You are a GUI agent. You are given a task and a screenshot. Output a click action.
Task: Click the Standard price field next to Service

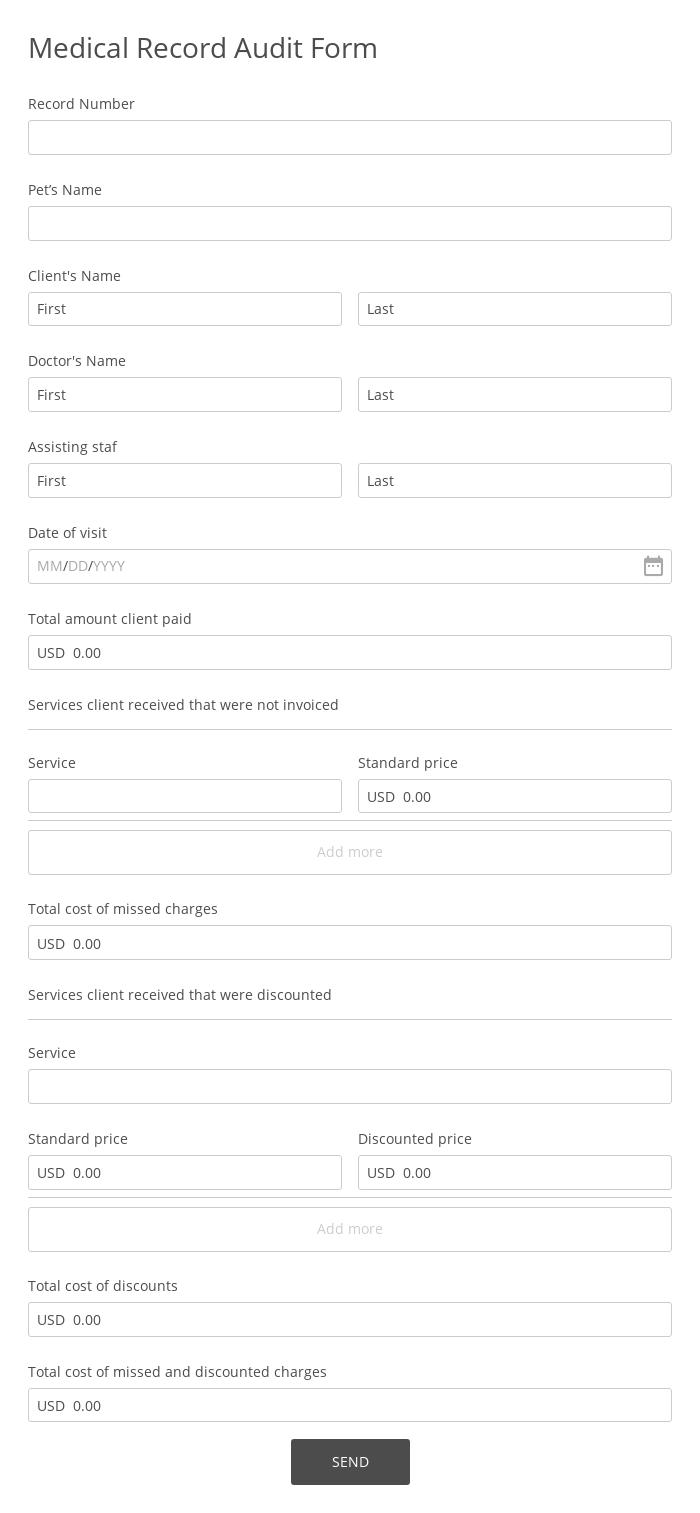(x=515, y=796)
